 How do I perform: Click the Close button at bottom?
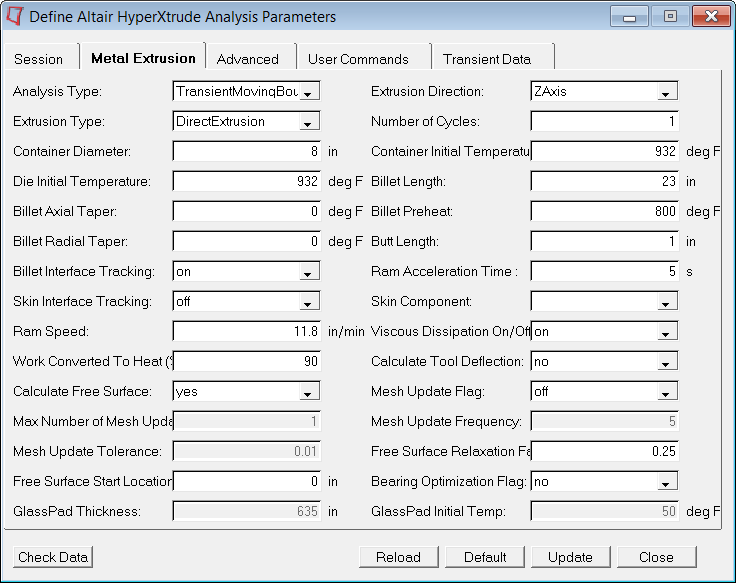pos(656,557)
